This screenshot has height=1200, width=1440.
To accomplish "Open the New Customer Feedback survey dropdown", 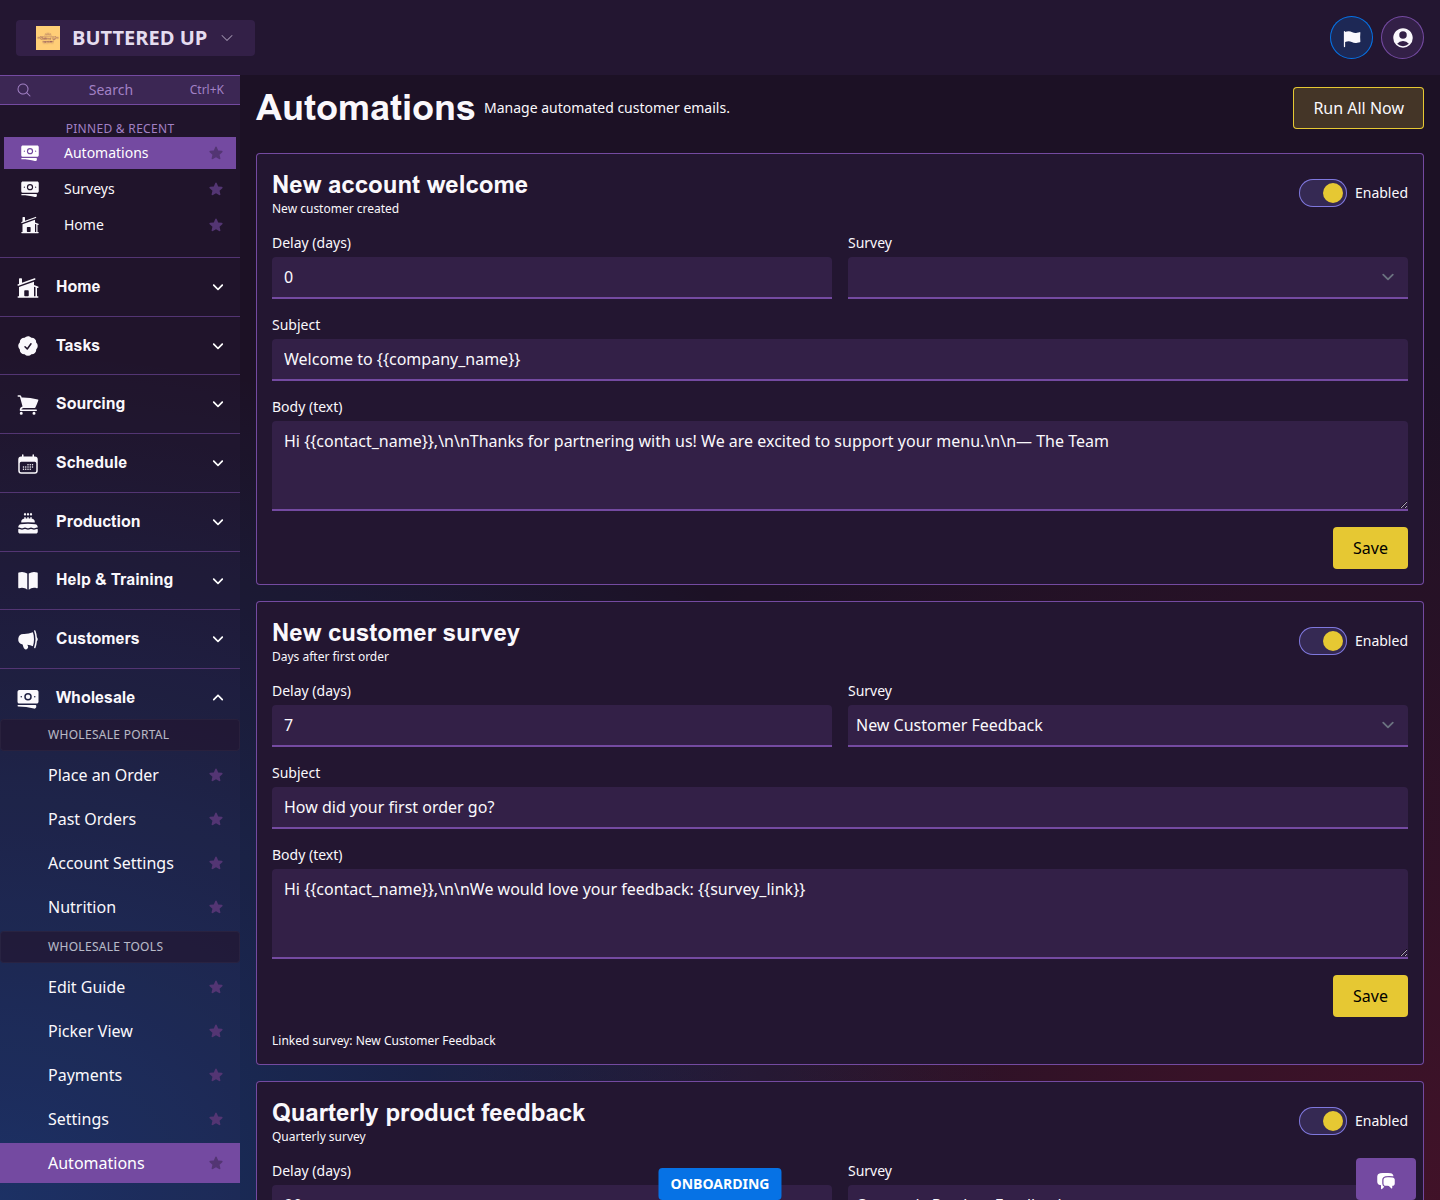I will (1127, 725).
